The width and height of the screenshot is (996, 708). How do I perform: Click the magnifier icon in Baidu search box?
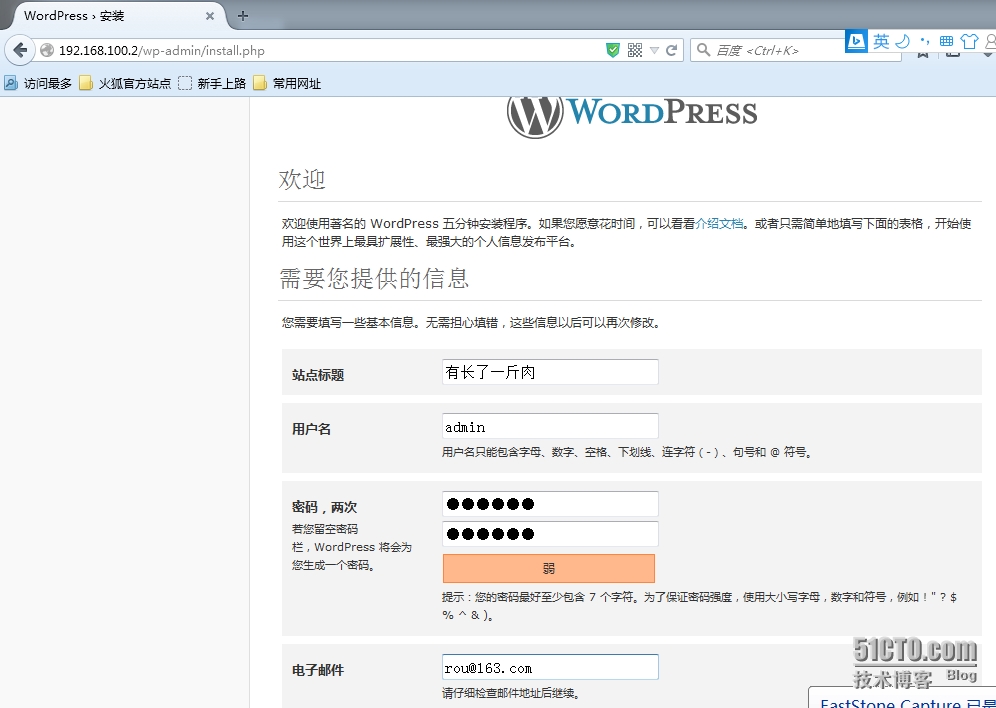click(x=703, y=50)
